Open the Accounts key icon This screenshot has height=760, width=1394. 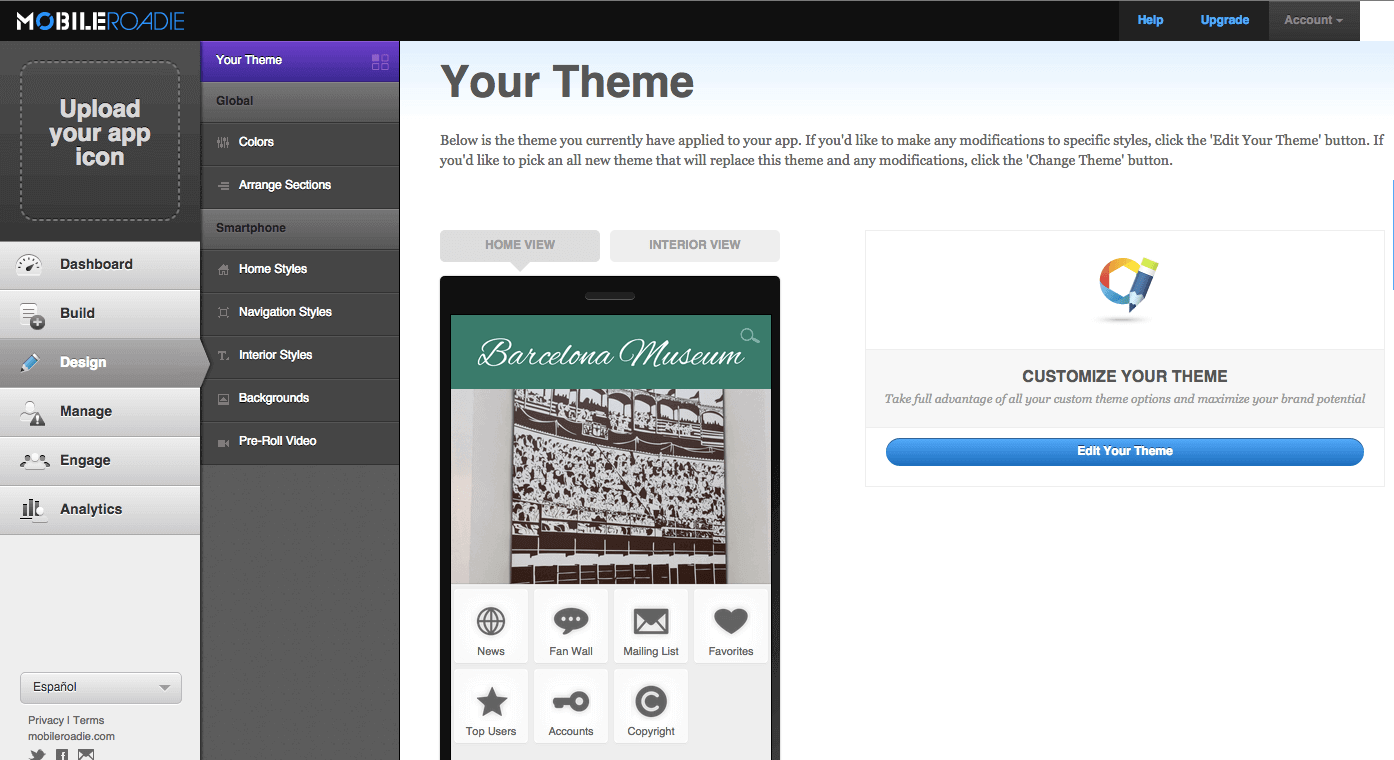[x=571, y=702]
